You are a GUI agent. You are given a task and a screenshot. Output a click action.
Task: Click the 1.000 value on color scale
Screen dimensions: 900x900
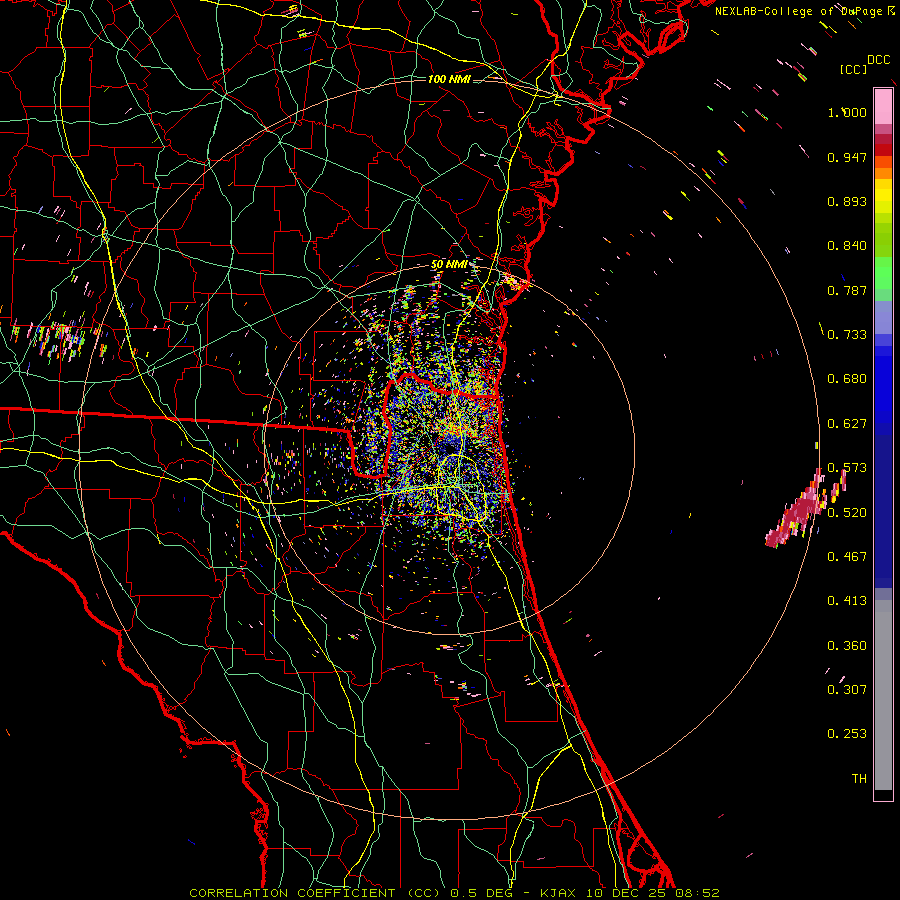pyautogui.click(x=847, y=112)
